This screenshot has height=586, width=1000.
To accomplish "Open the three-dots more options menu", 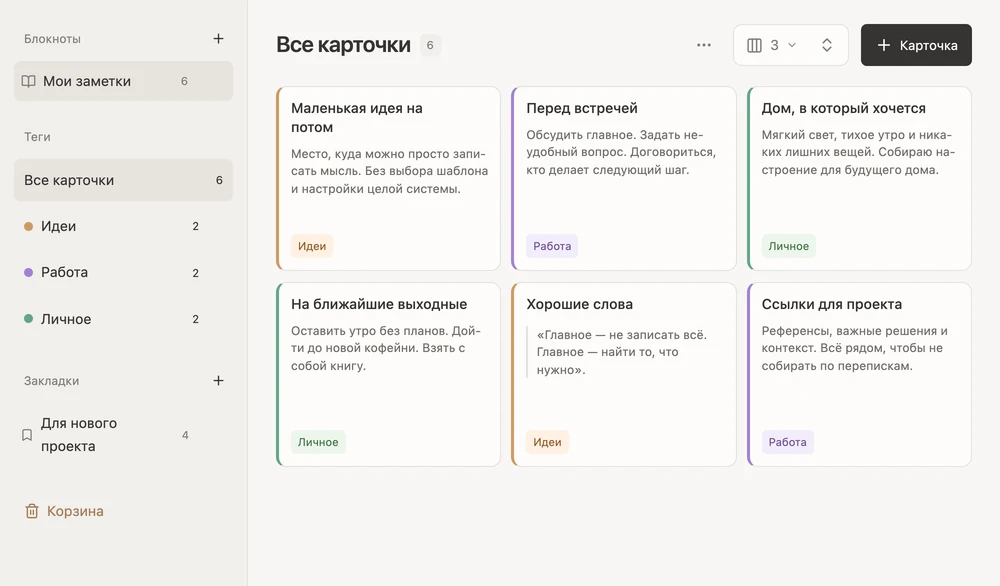I will click(x=703, y=45).
